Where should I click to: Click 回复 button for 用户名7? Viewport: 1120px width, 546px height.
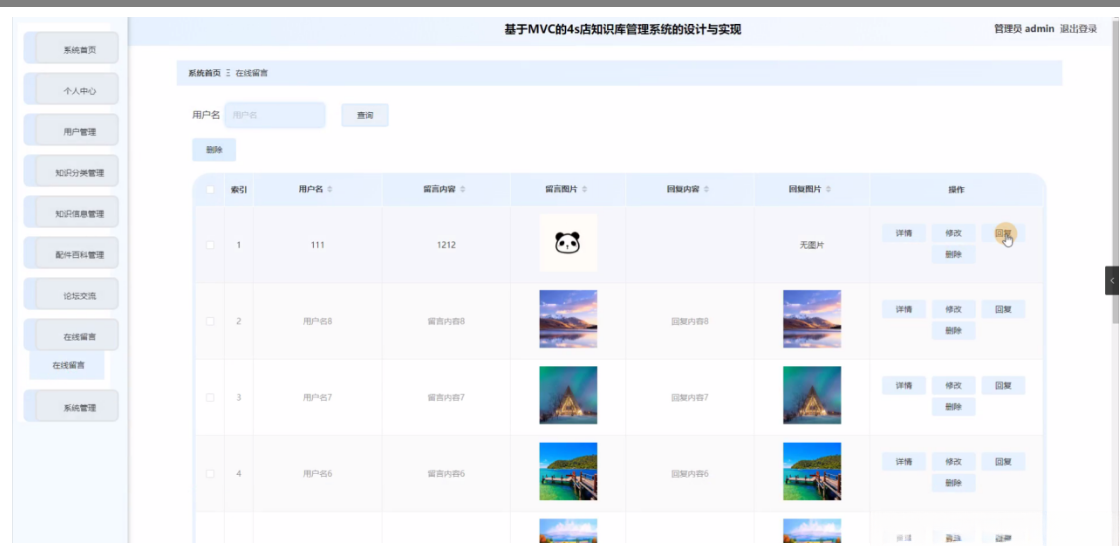point(1004,385)
